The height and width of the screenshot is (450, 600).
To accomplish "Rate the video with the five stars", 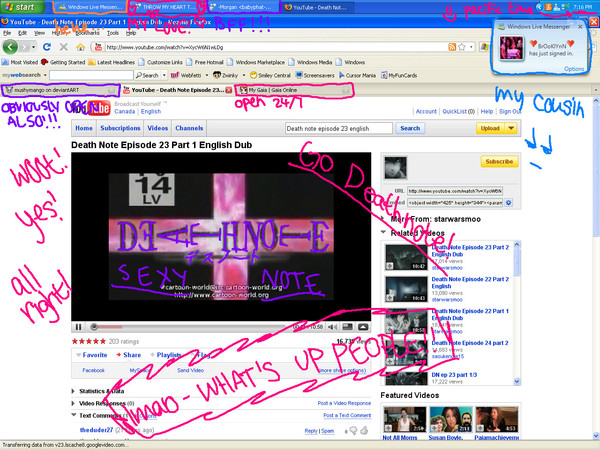I will click(88, 341).
